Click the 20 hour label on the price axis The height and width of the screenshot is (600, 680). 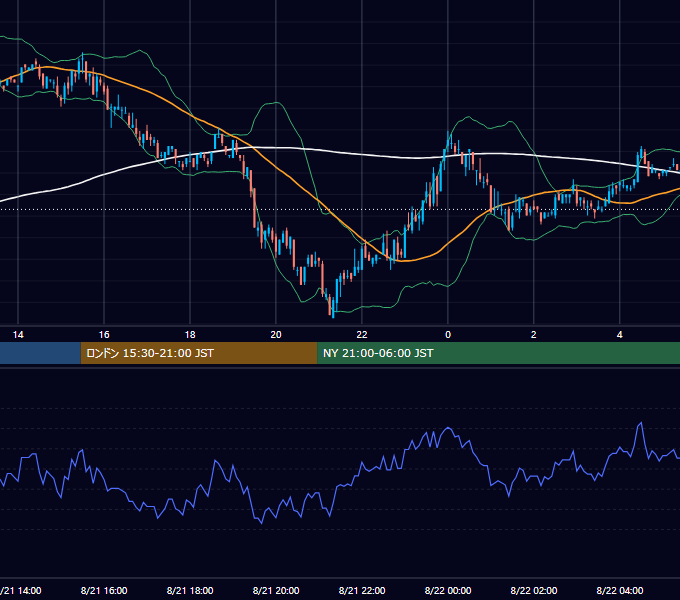click(x=276, y=335)
